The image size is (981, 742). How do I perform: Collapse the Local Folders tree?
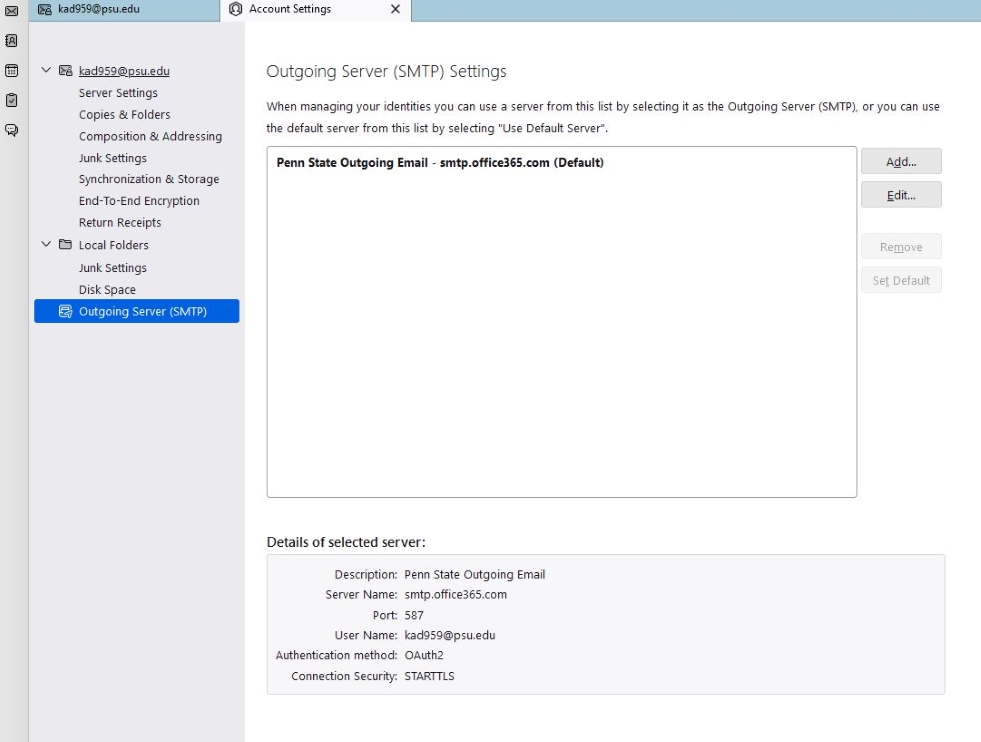click(x=46, y=244)
